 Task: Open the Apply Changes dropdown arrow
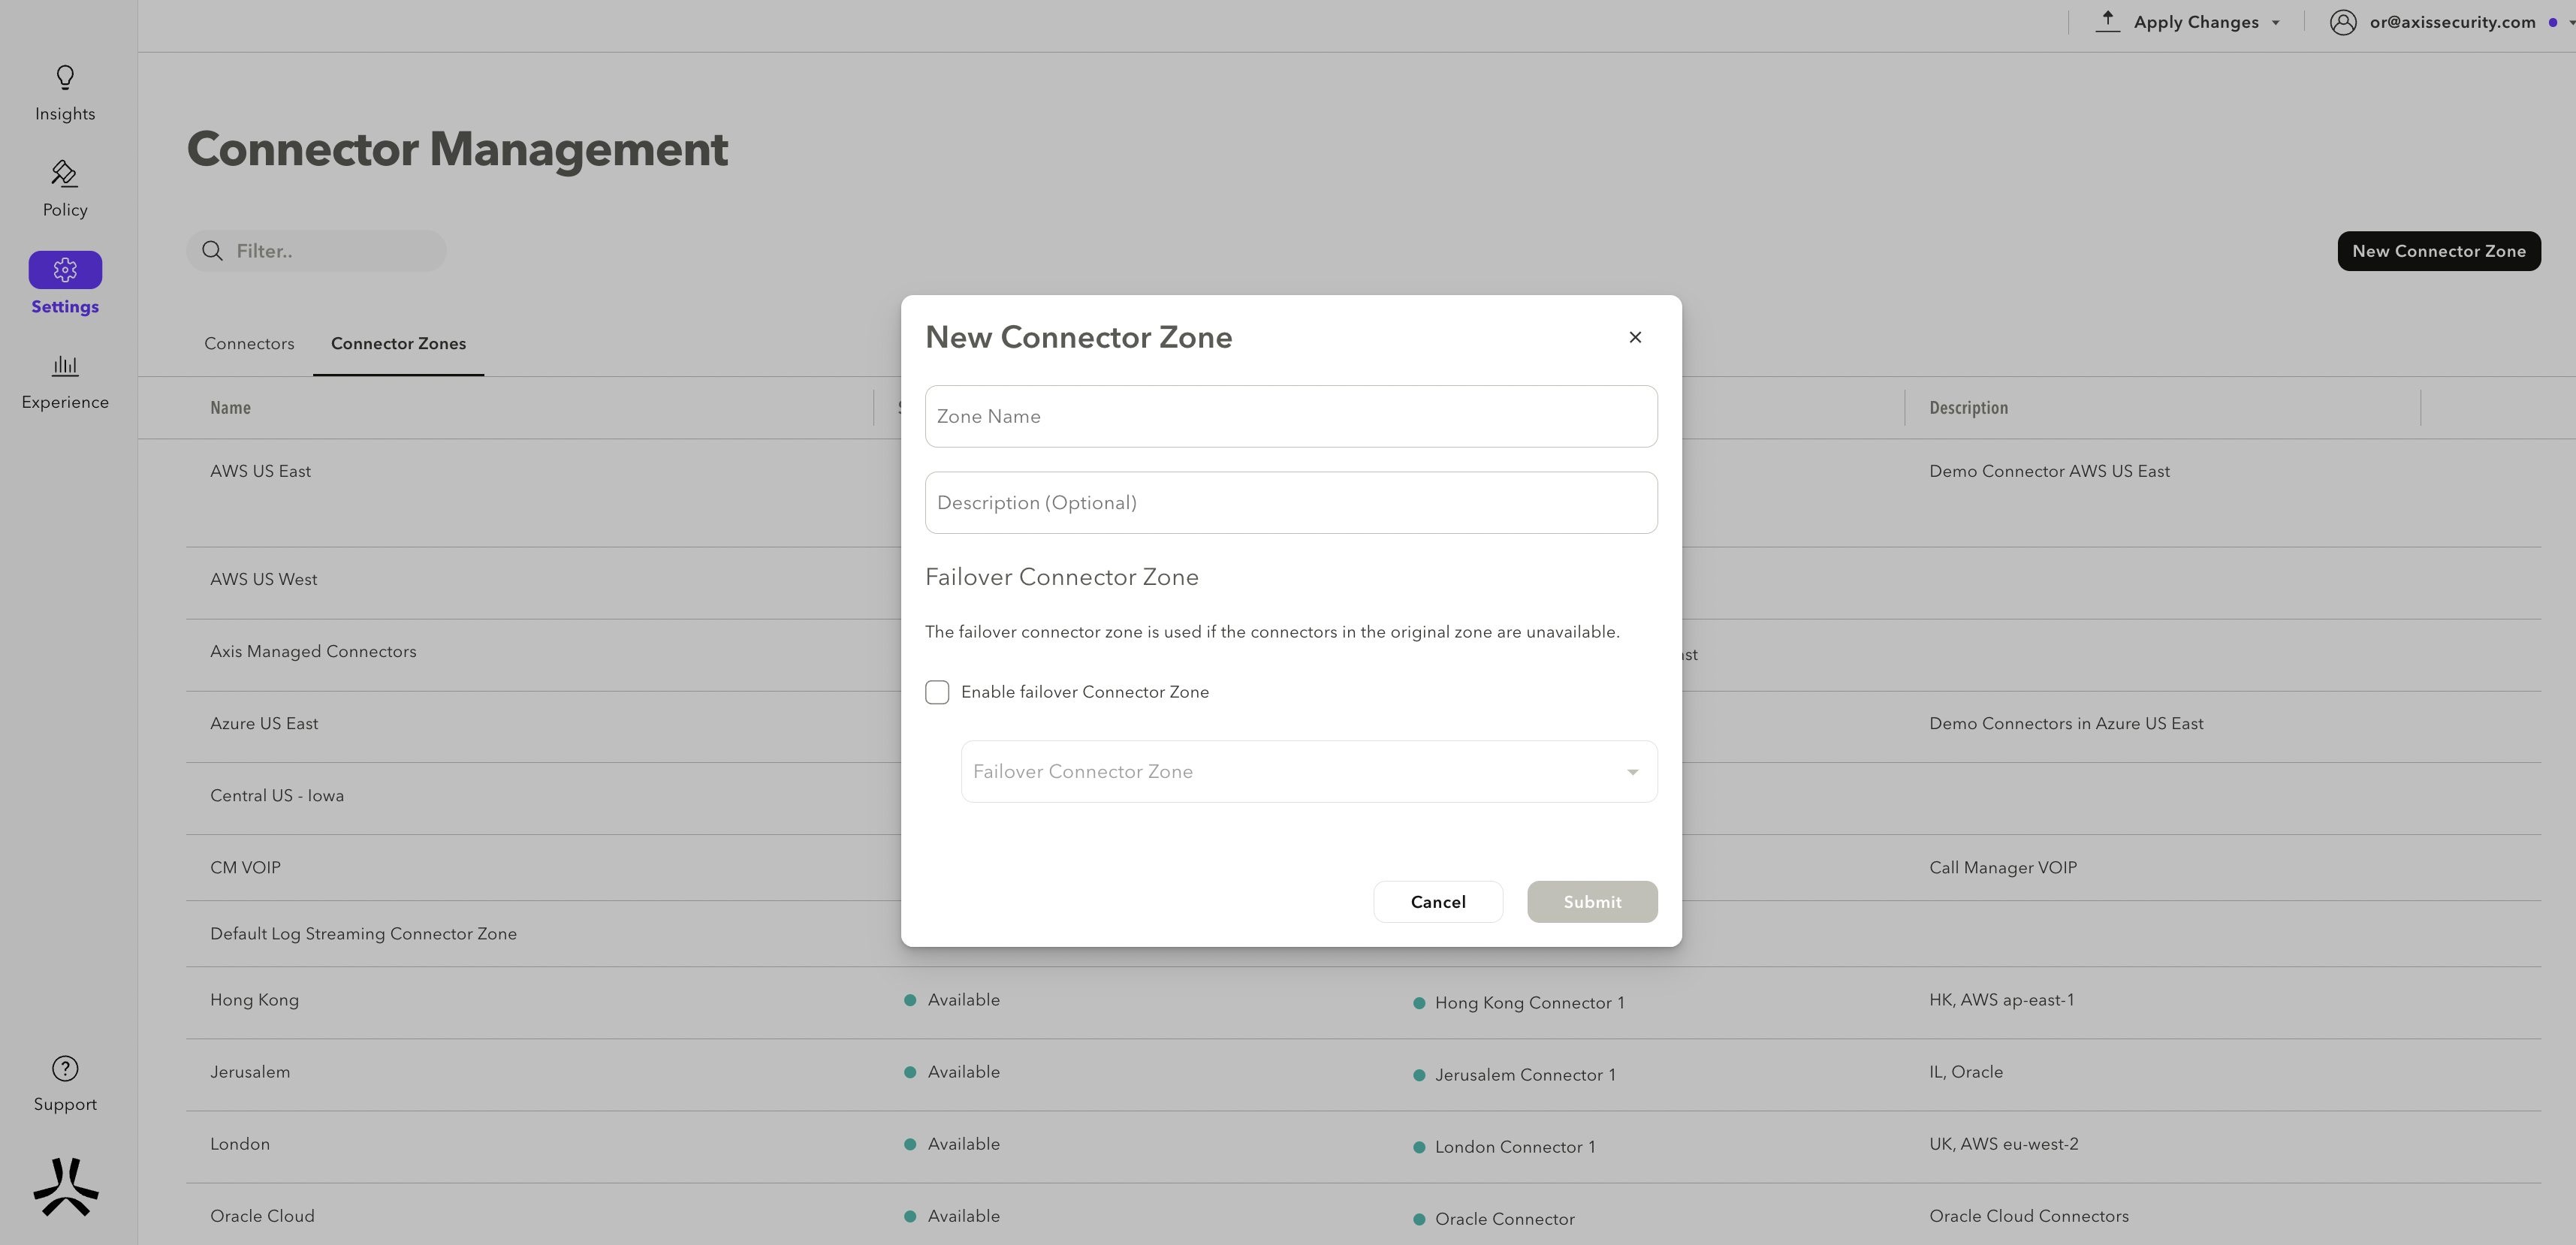(2276, 23)
